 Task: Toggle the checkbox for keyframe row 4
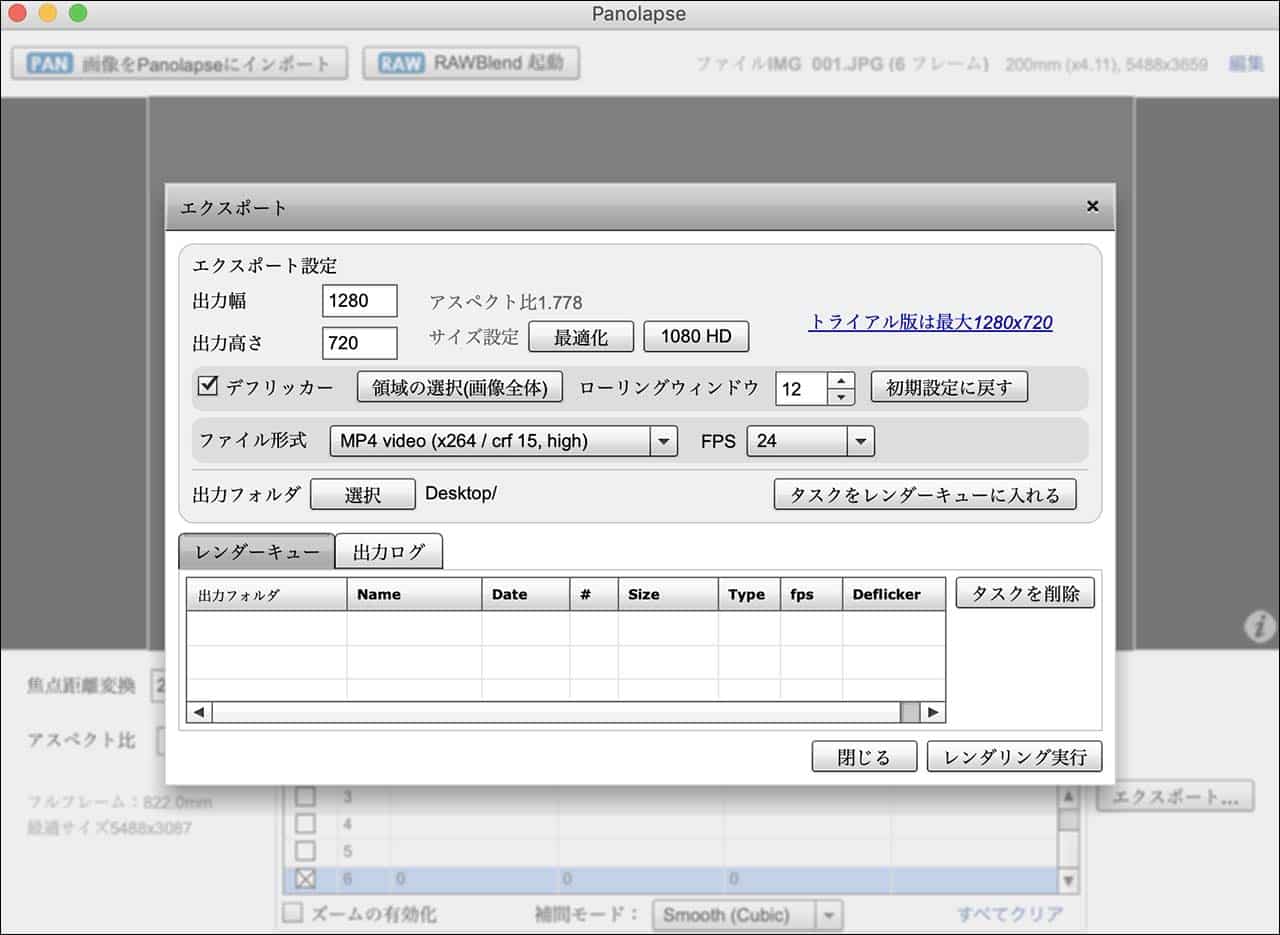(x=306, y=825)
